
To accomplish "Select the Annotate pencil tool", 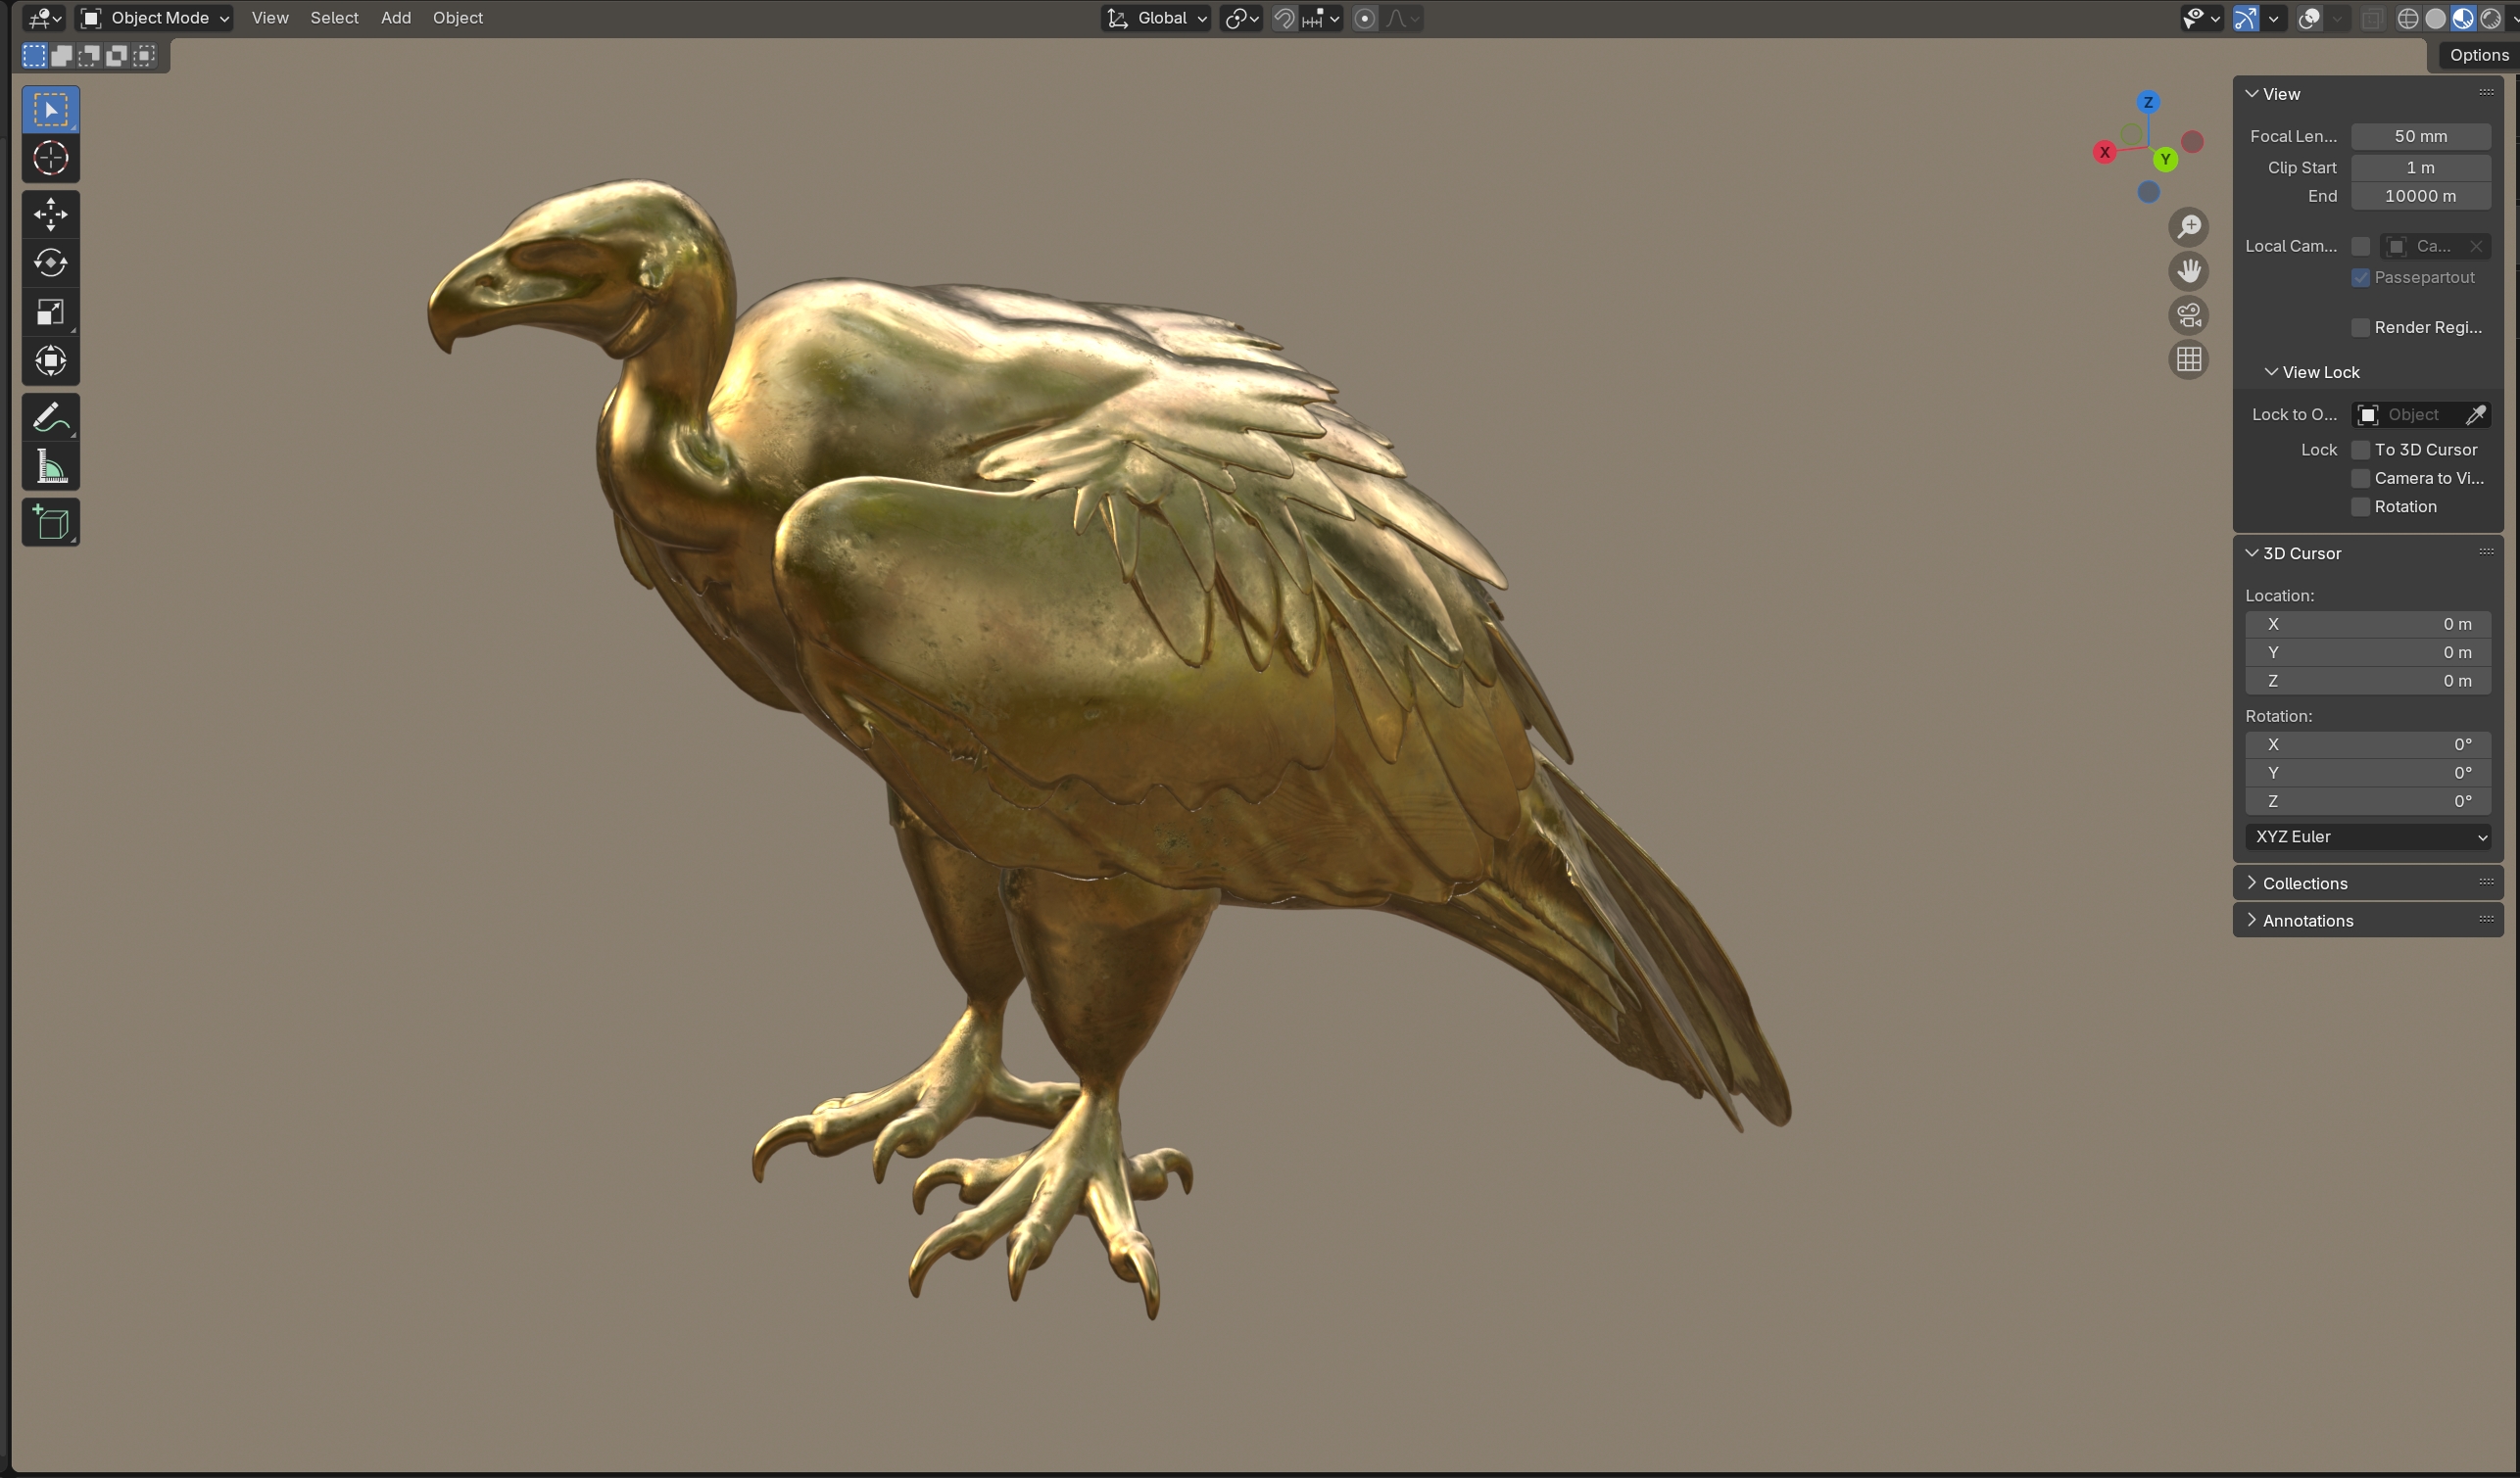I will [x=50, y=418].
